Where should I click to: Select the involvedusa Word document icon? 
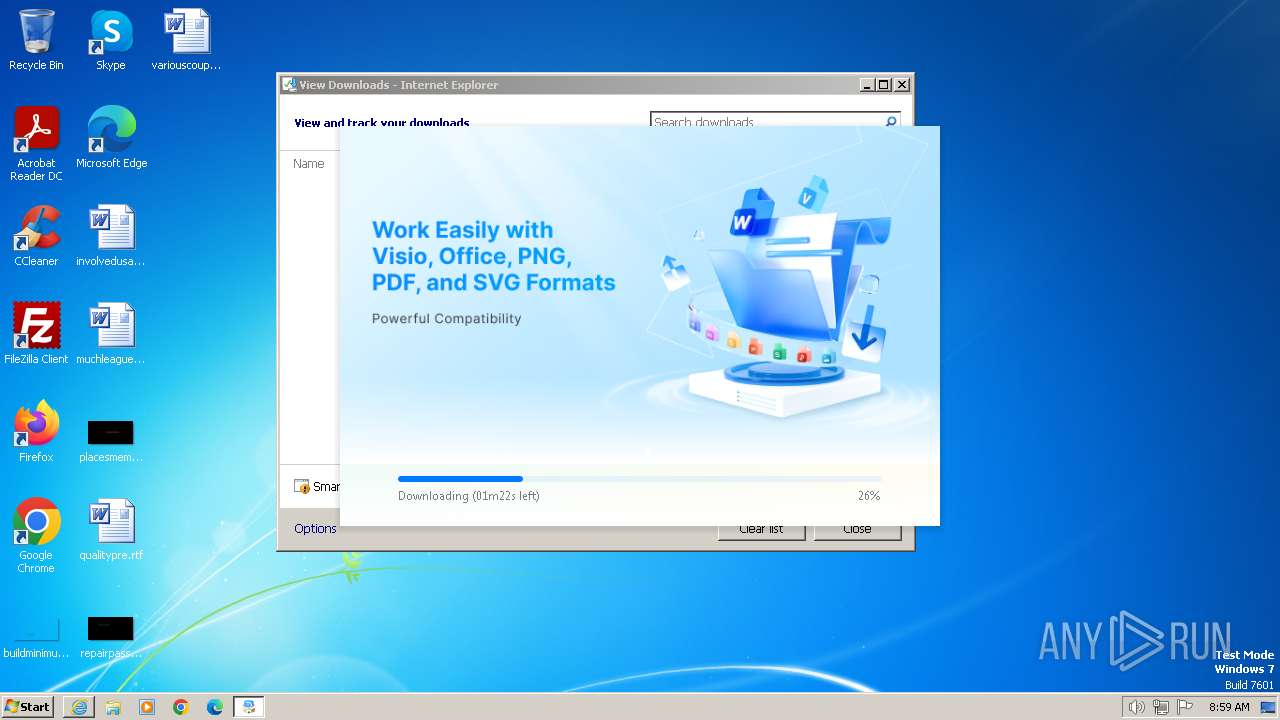pos(111,236)
